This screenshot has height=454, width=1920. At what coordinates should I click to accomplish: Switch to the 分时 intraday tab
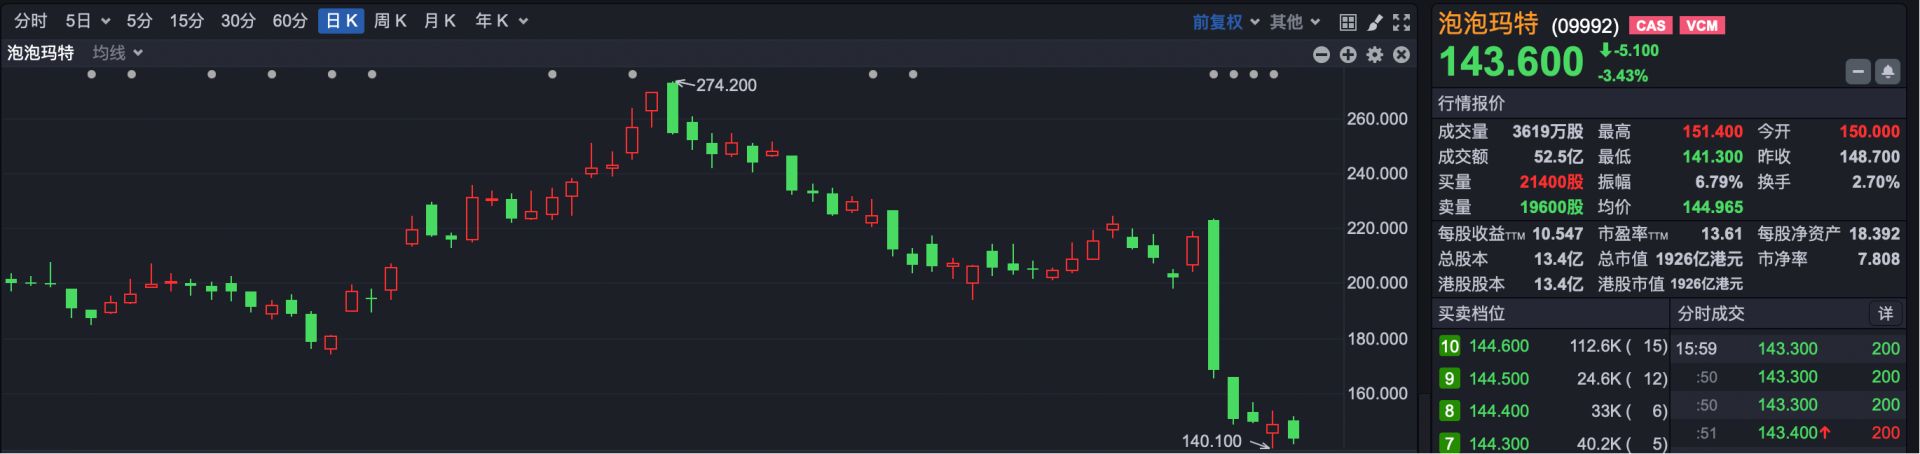(x=31, y=21)
